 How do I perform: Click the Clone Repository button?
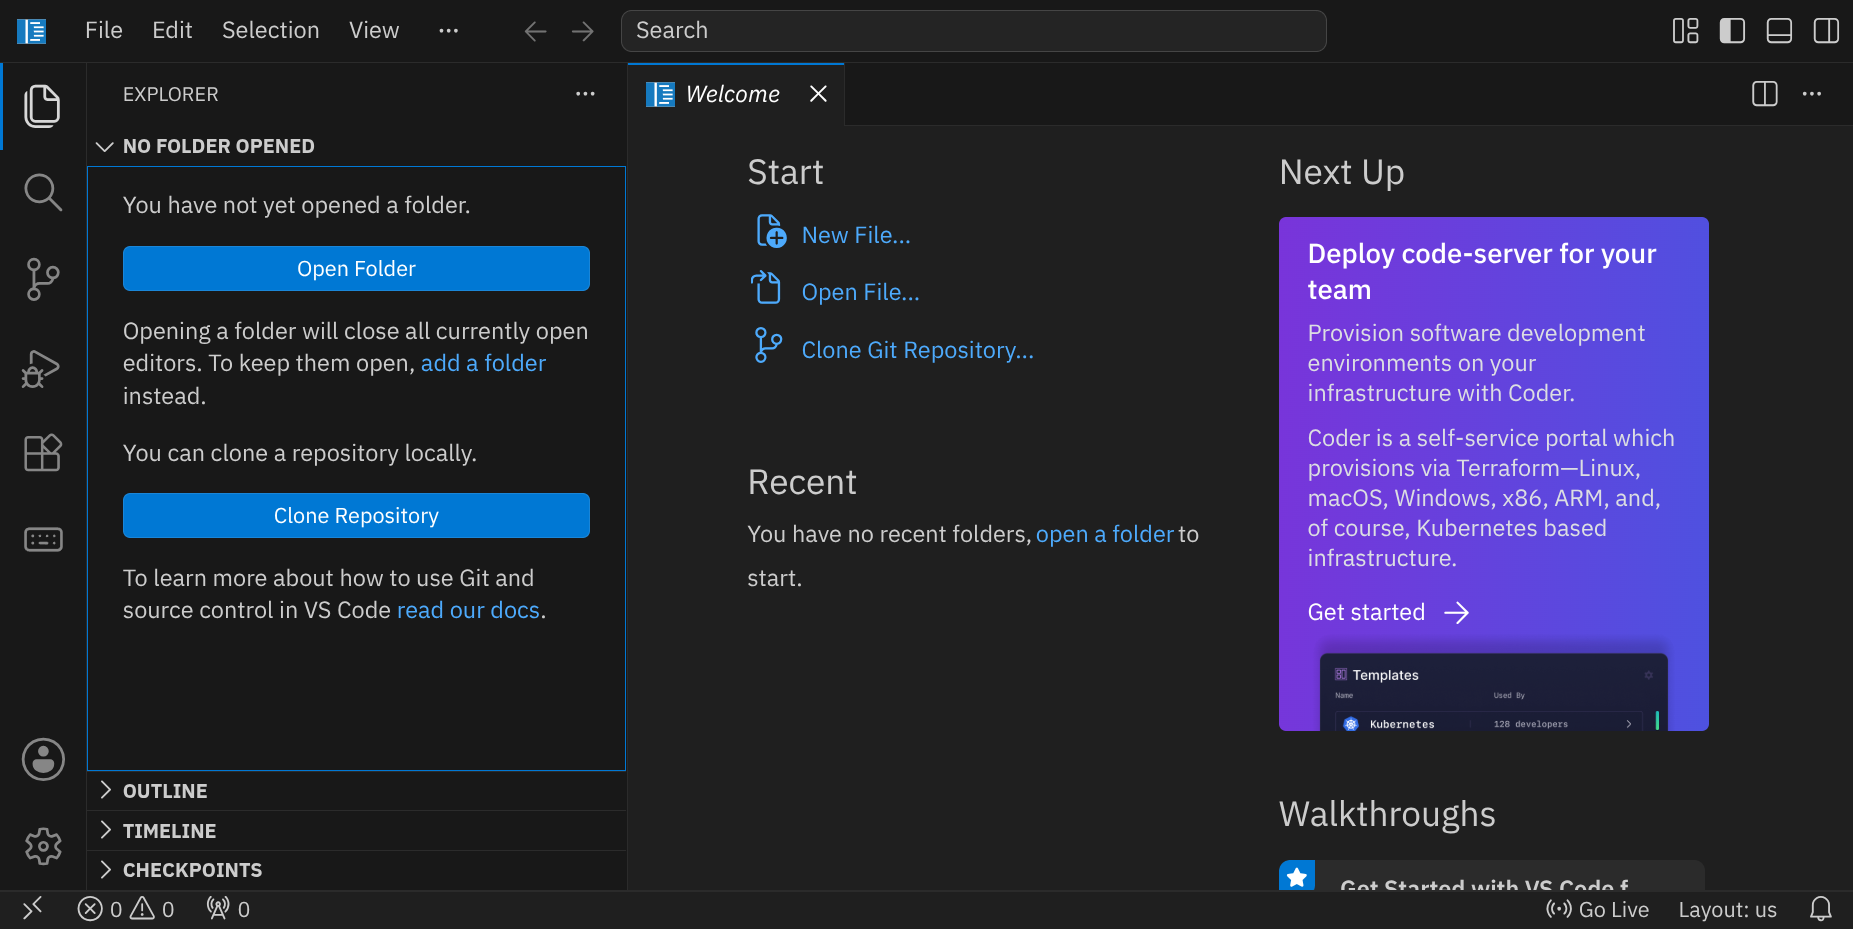(356, 516)
